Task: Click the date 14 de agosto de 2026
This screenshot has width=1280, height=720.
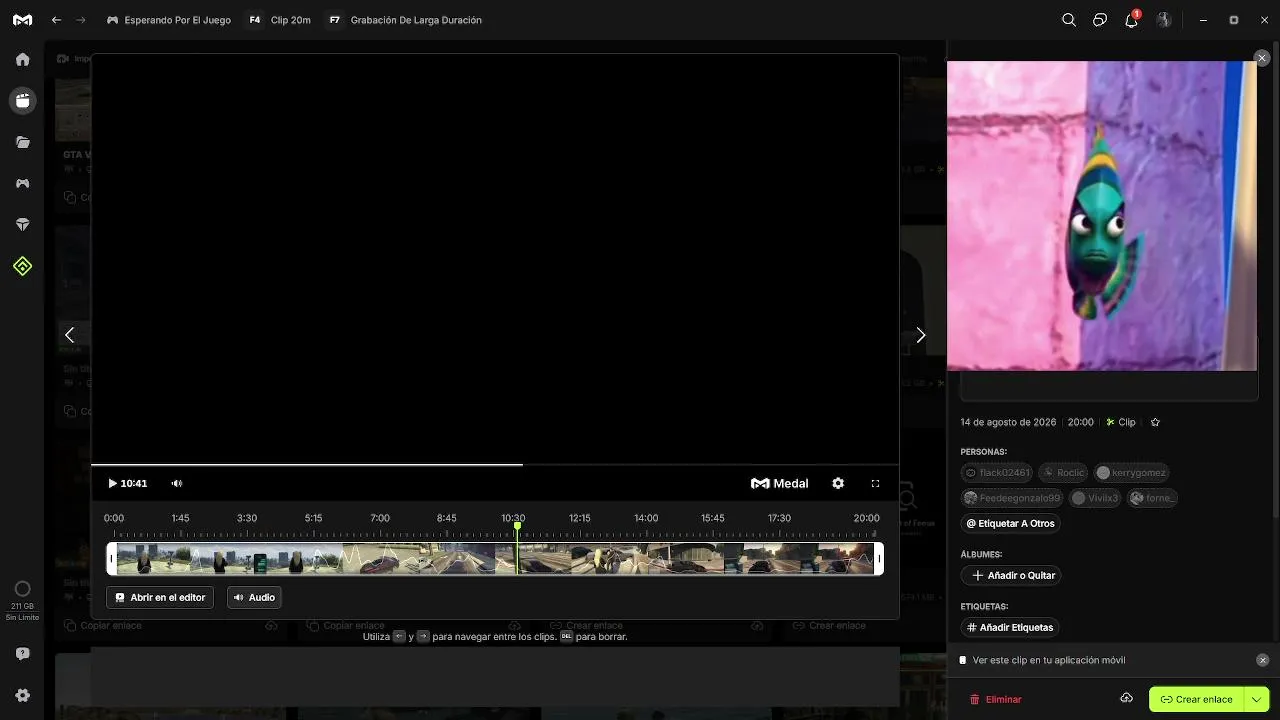Action: click(x=1008, y=422)
